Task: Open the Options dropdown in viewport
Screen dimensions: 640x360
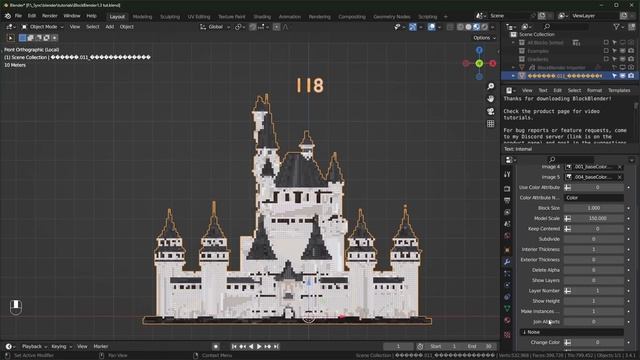Action: point(484,38)
